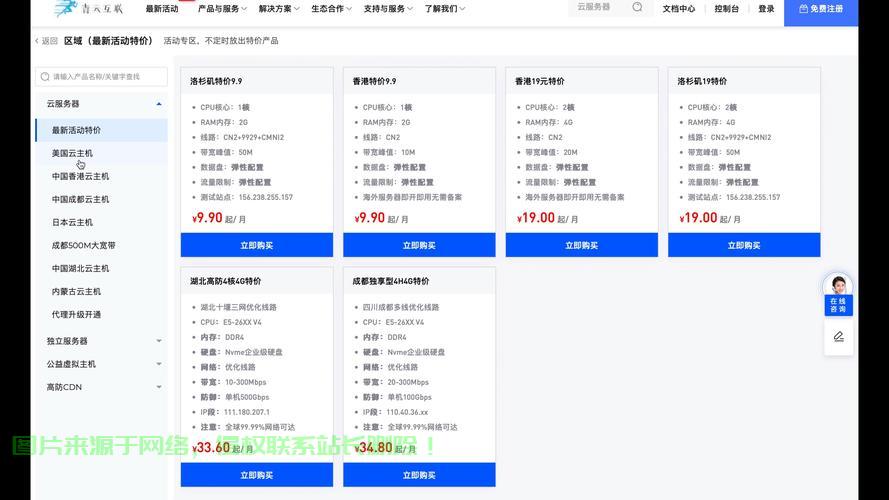Expand the 产品与服务 menu
This screenshot has width=889, height=500.
click(222, 9)
